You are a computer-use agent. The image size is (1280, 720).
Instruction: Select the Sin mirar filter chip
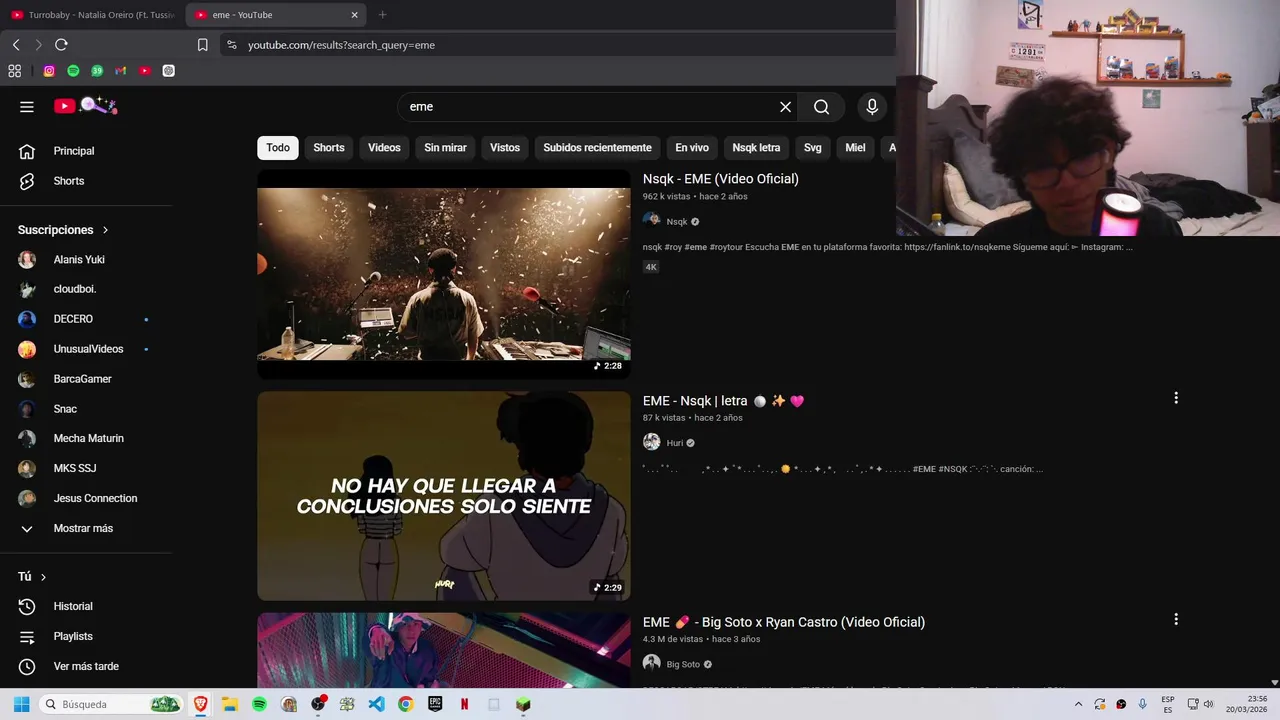pos(445,148)
